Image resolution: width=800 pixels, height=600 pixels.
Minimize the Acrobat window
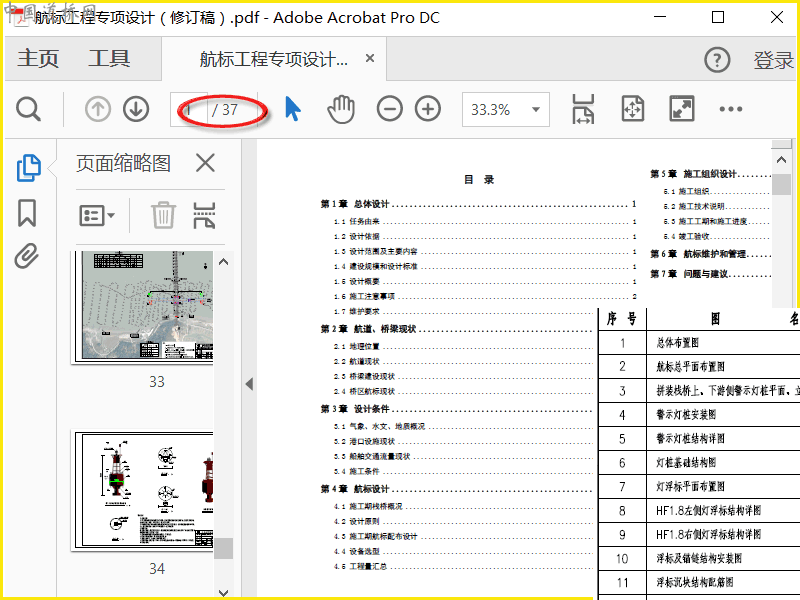pos(660,17)
